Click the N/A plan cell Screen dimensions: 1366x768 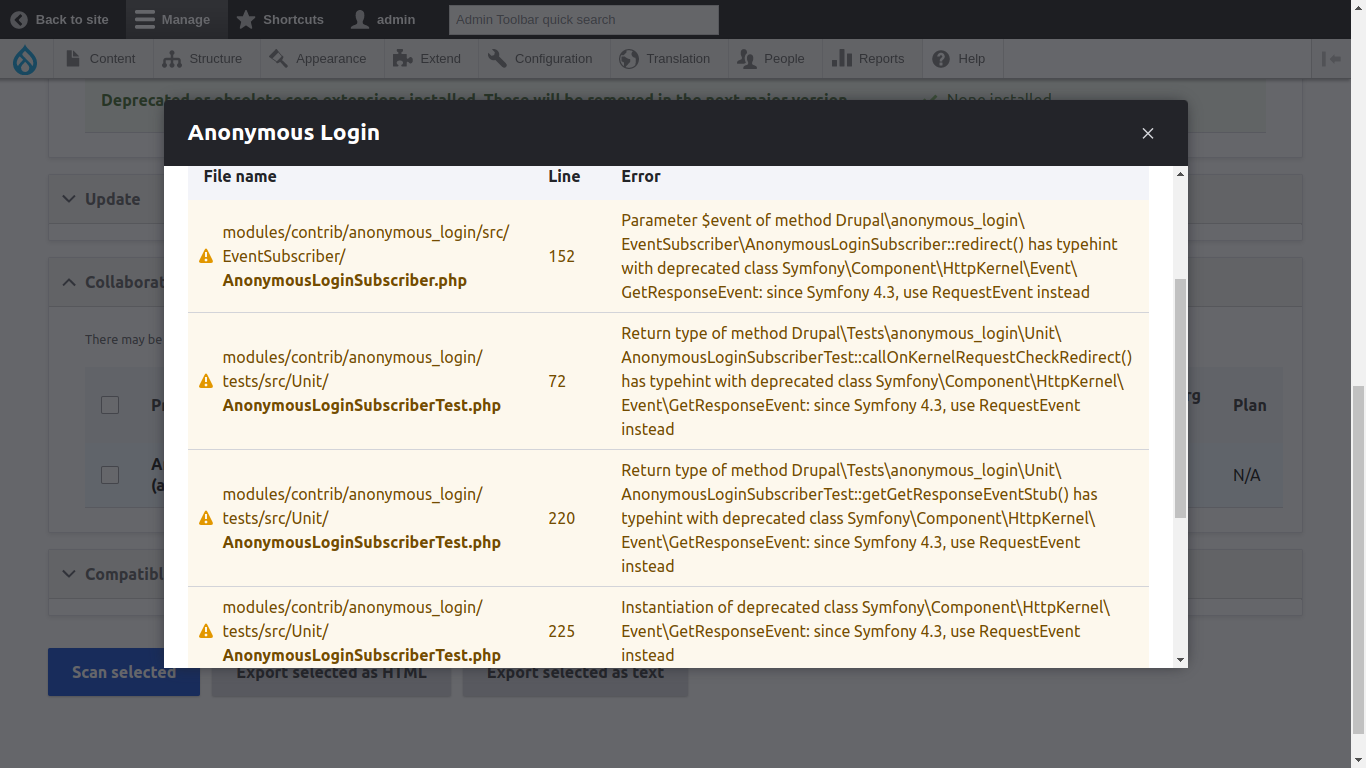1246,475
